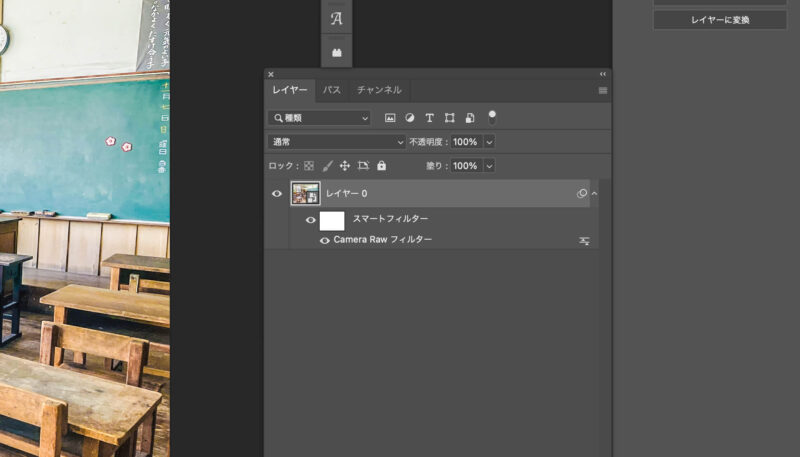Switch to the チャンネル tab
800x457 pixels.
[380, 90]
